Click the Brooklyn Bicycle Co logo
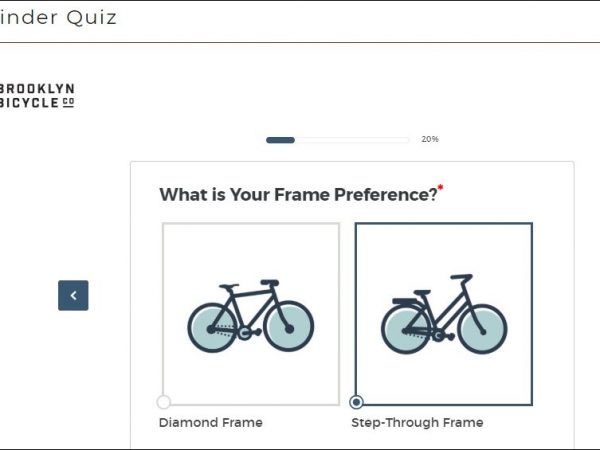Viewport: 600px width, 450px height. coord(37,95)
